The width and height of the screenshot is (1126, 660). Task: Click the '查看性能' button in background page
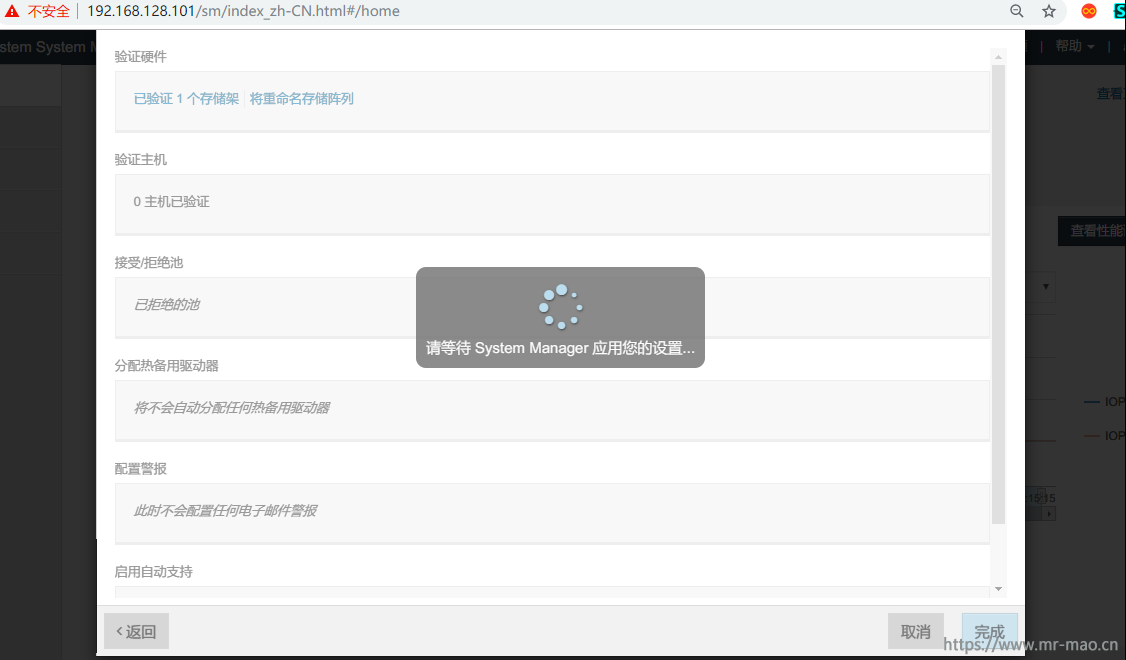[1092, 231]
